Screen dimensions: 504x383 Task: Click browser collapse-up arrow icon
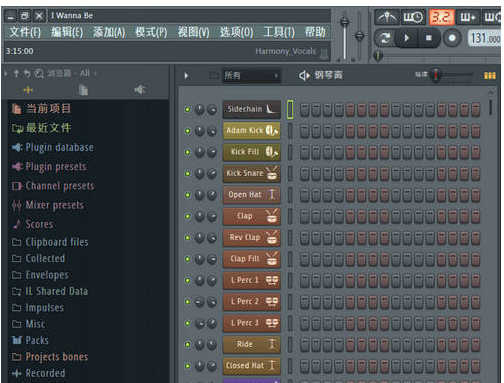pyautogui.click(x=16, y=73)
